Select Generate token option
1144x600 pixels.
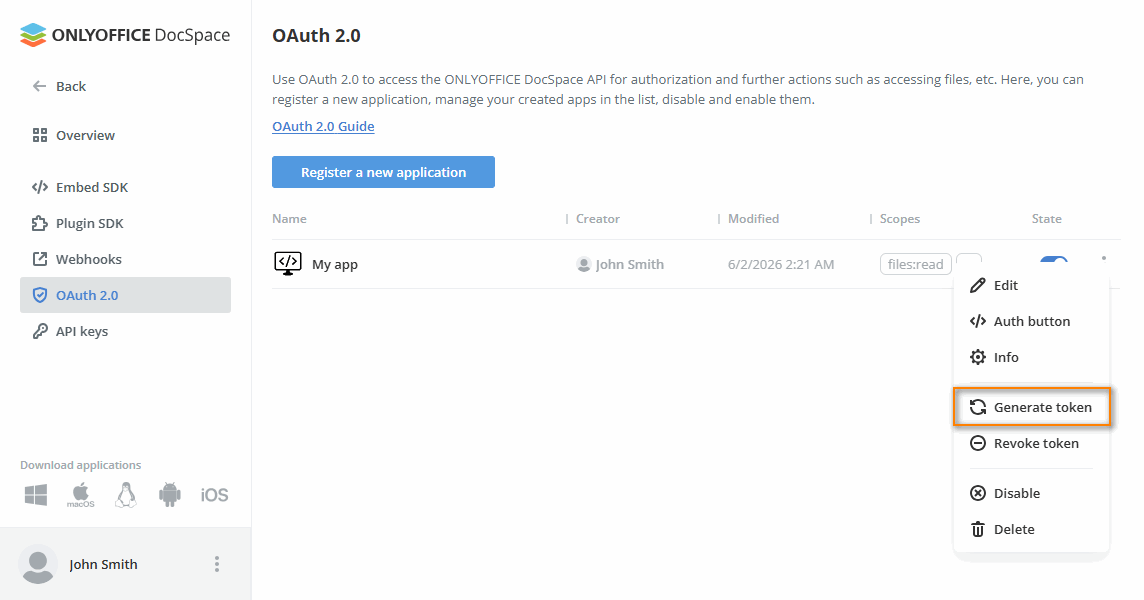[1032, 407]
